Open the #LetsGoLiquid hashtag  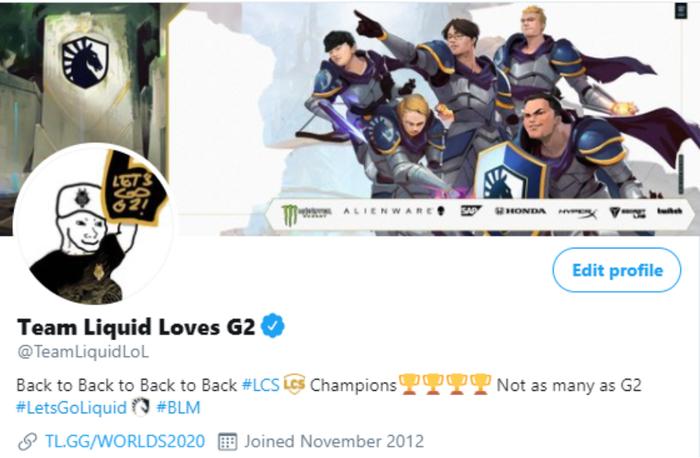point(71,408)
